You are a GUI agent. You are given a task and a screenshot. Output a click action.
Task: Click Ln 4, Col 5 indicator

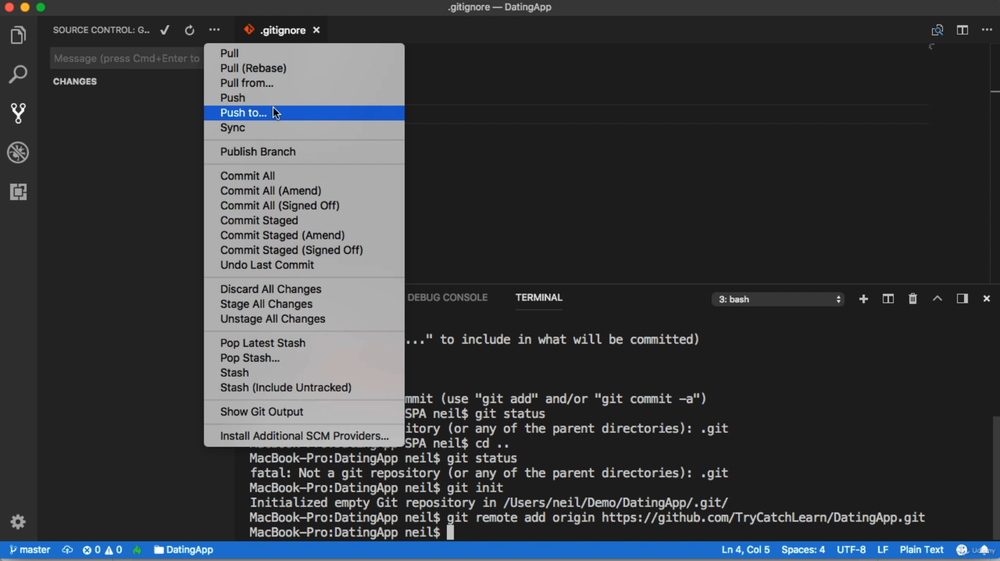point(746,550)
